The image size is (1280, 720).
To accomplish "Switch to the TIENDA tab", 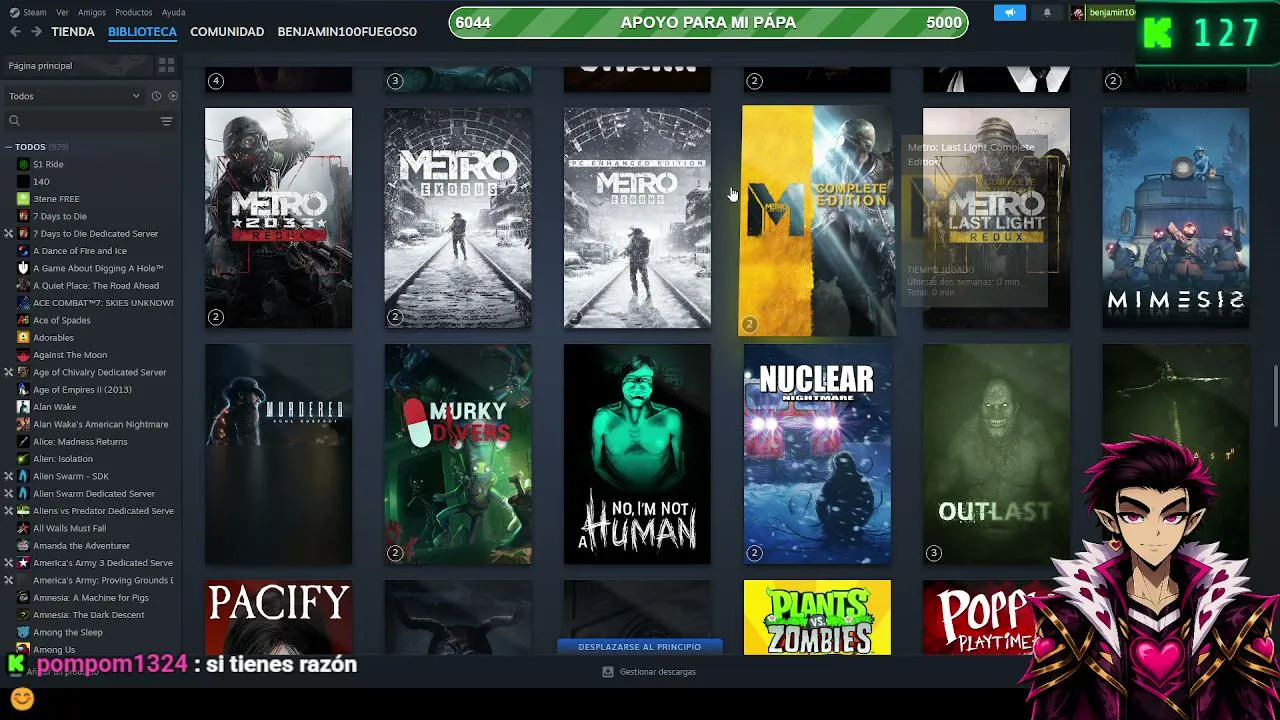I will pyautogui.click(x=73, y=32).
